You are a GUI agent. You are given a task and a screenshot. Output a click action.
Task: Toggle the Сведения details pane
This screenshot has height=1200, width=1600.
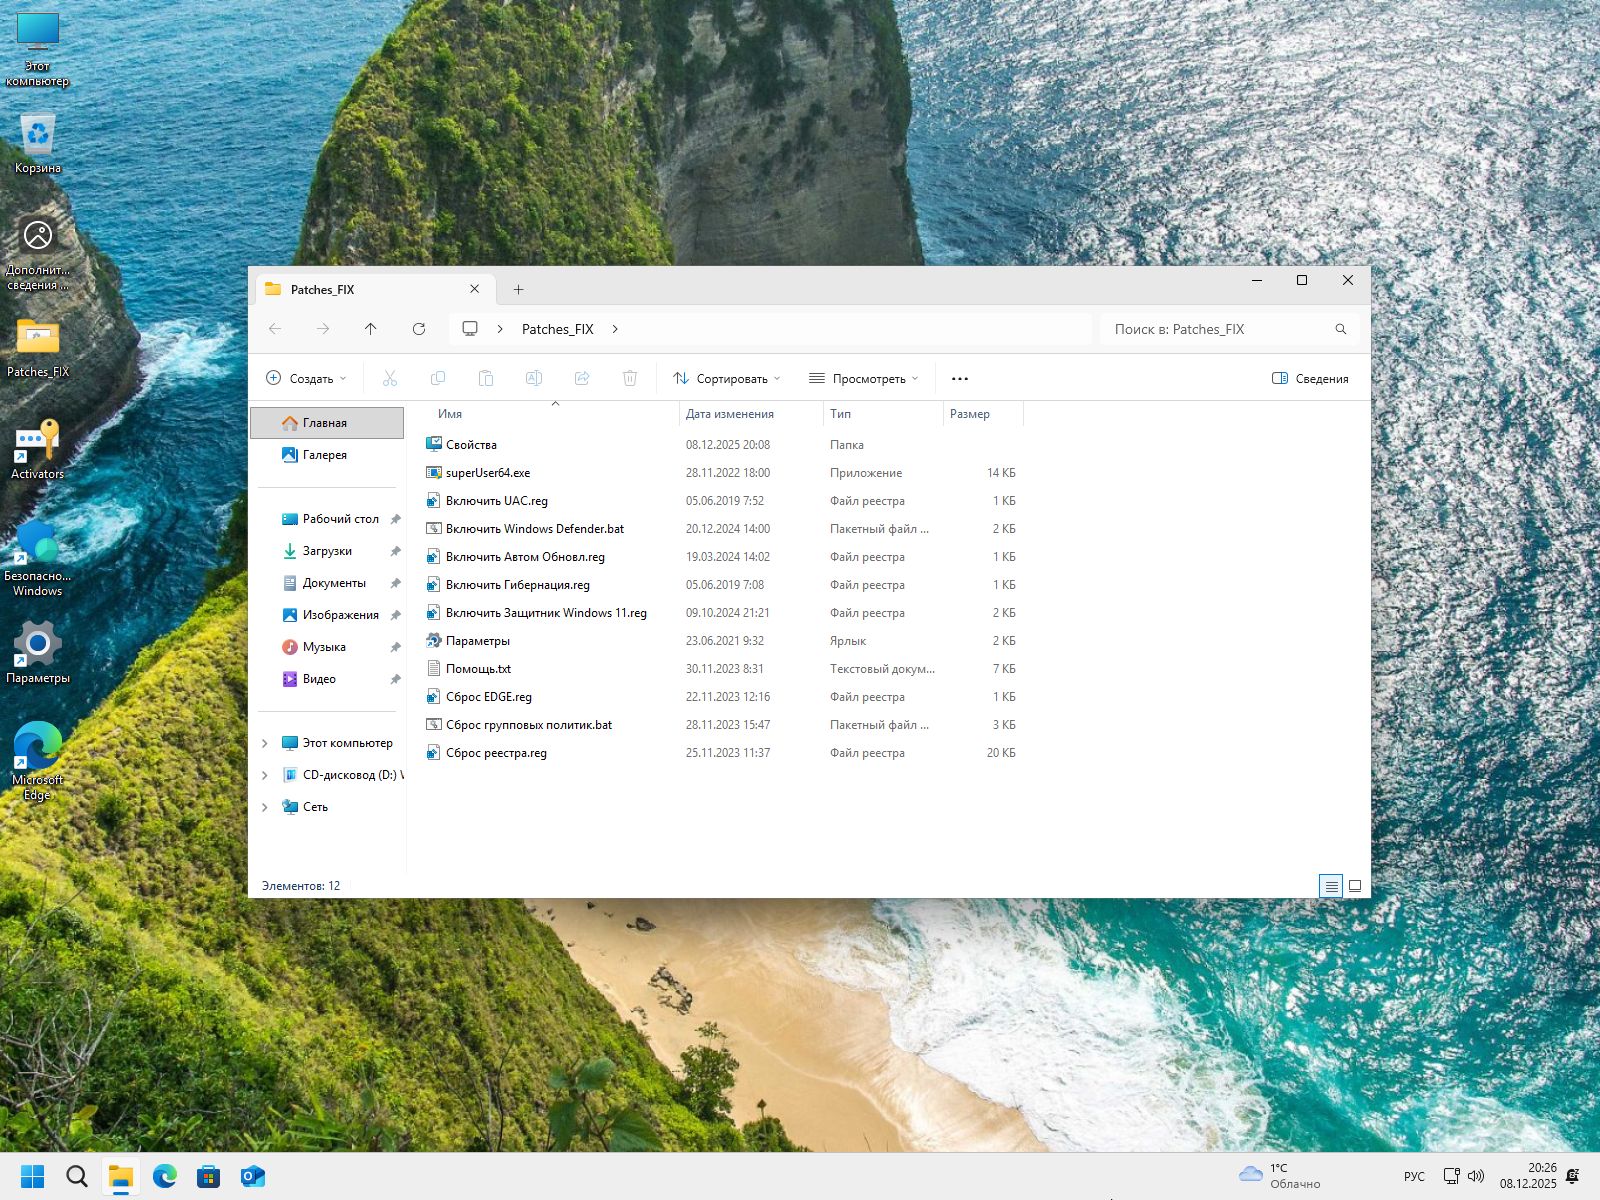pyautogui.click(x=1310, y=379)
